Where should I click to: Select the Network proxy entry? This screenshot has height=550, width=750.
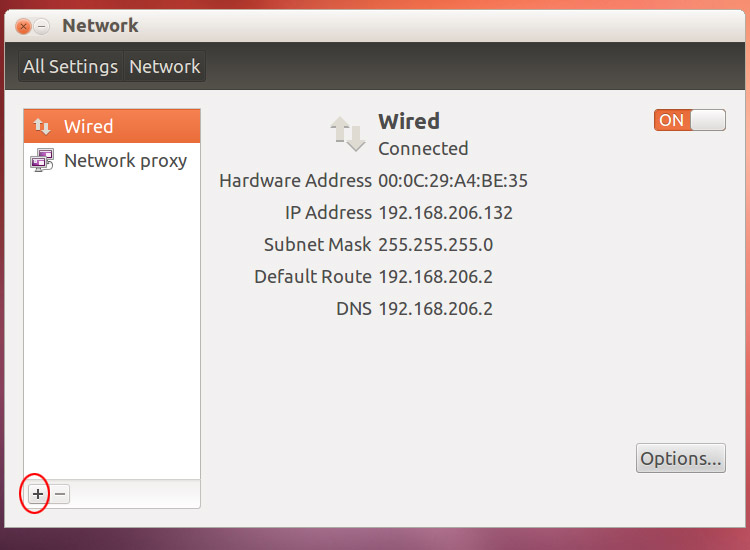click(x=112, y=160)
